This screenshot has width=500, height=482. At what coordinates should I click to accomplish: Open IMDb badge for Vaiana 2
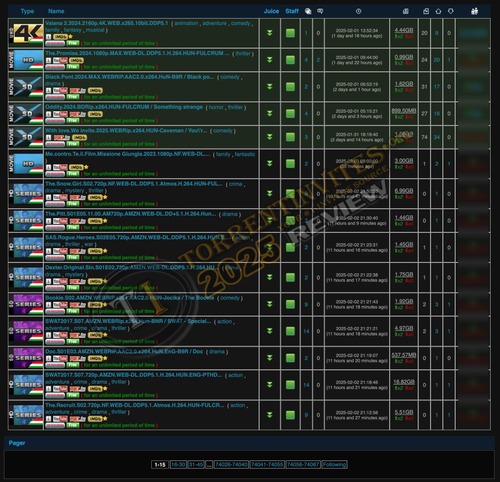click(60, 37)
